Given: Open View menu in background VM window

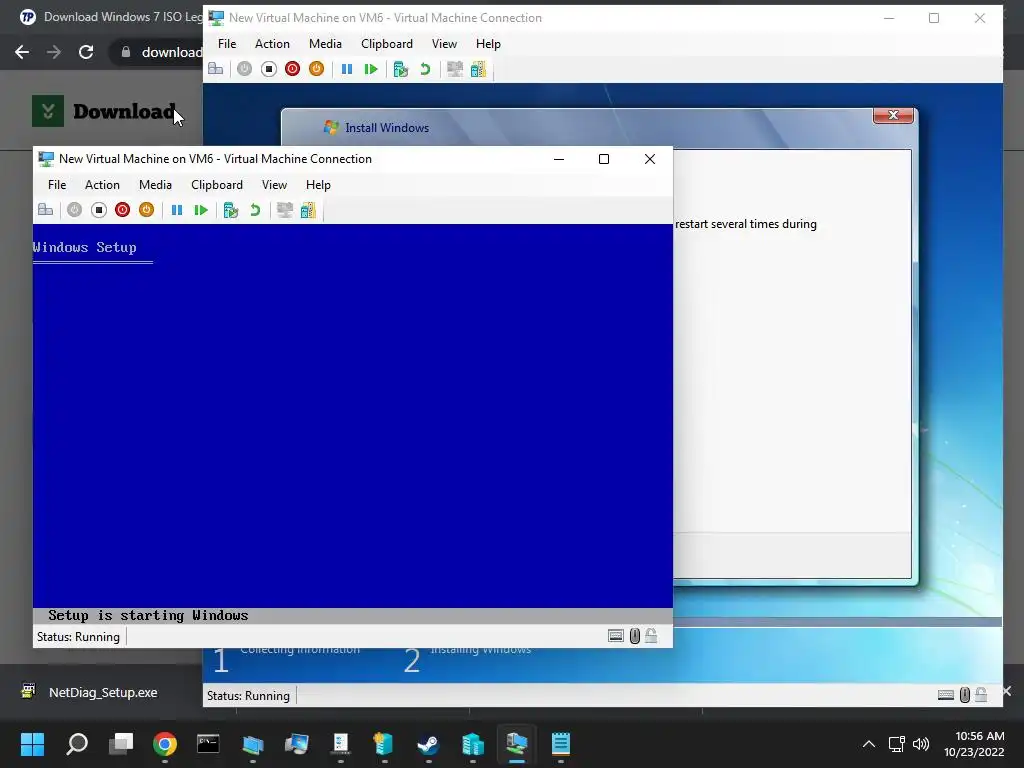Looking at the screenshot, I should 444,44.
